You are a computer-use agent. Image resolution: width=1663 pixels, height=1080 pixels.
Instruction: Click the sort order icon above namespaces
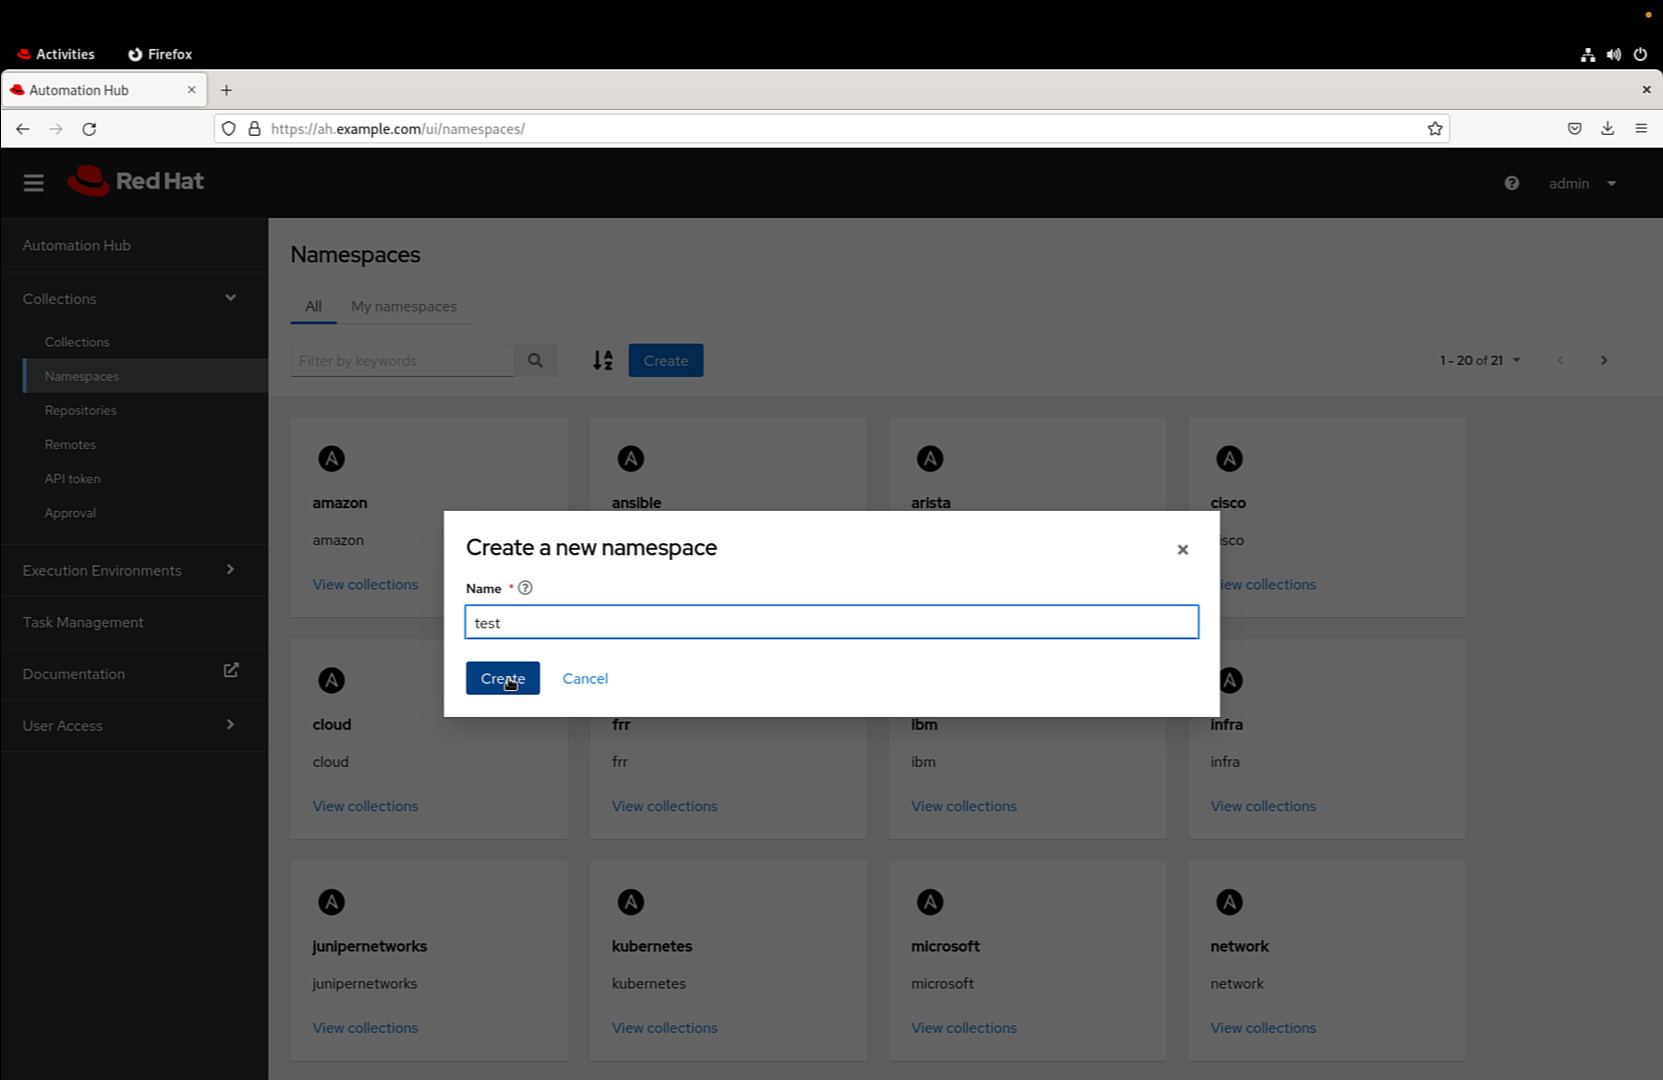(x=603, y=360)
